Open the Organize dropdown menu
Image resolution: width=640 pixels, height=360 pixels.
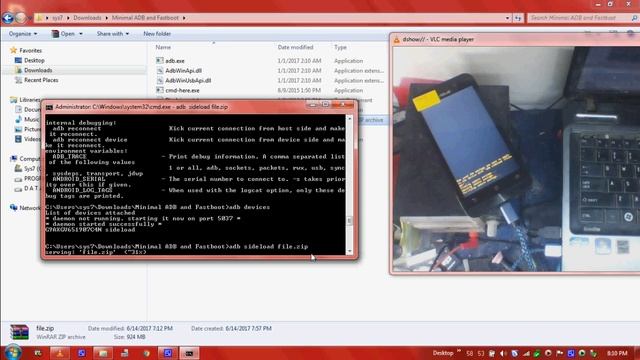point(23,34)
